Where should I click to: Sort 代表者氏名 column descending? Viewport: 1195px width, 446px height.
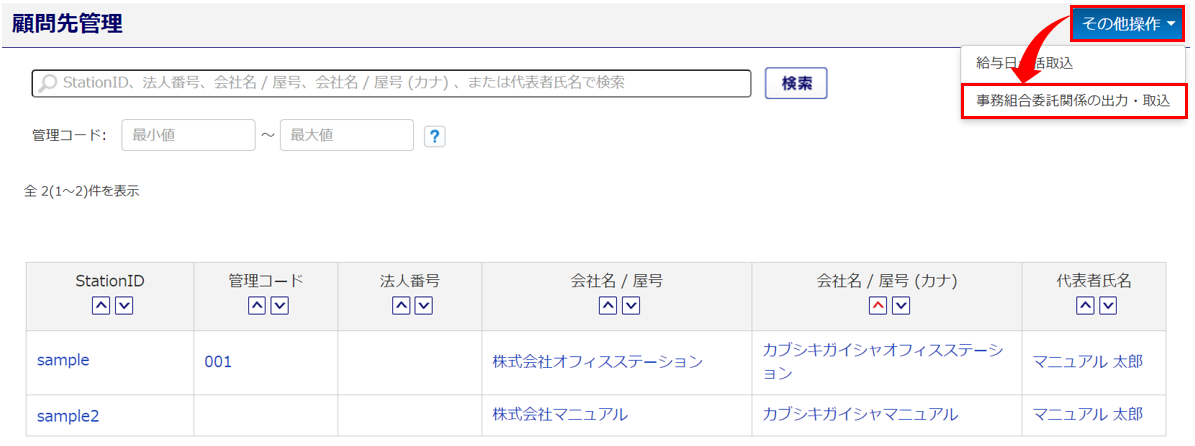click(x=1107, y=306)
